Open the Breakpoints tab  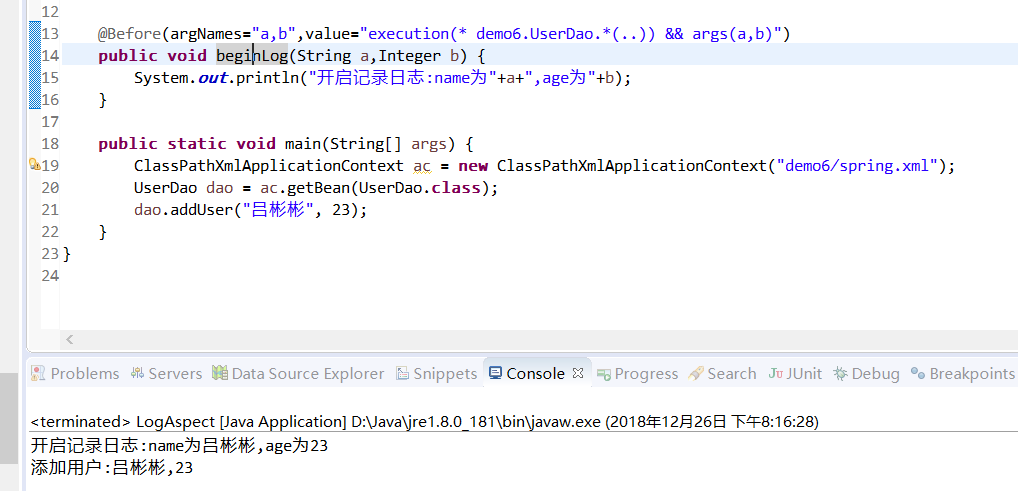(962, 373)
